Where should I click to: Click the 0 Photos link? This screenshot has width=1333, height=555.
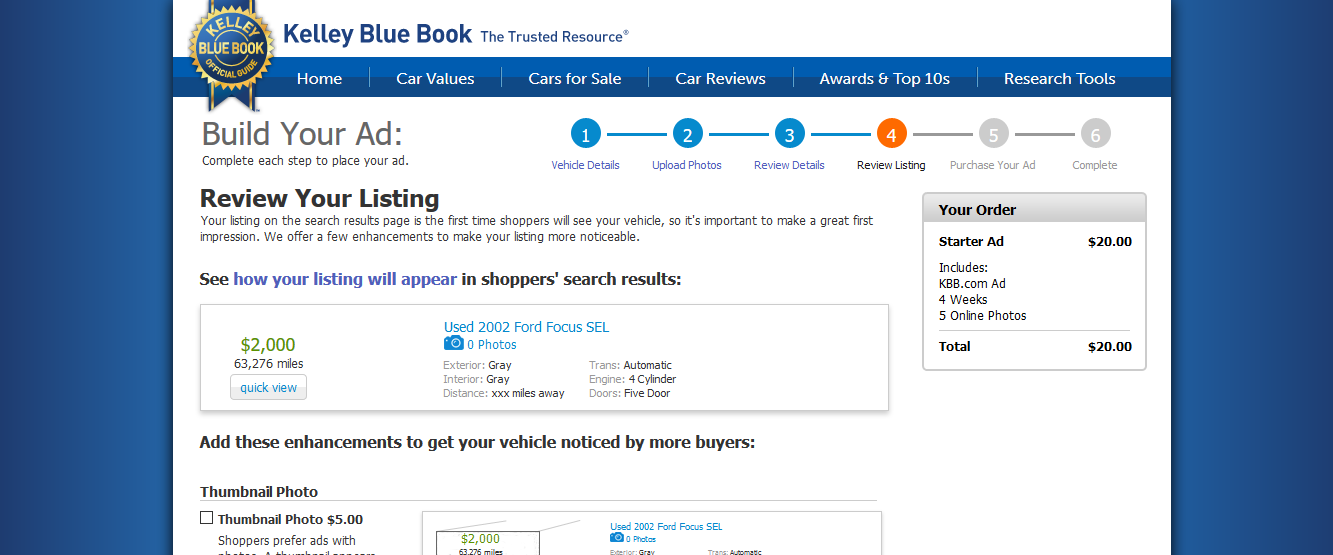[x=492, y=345]
